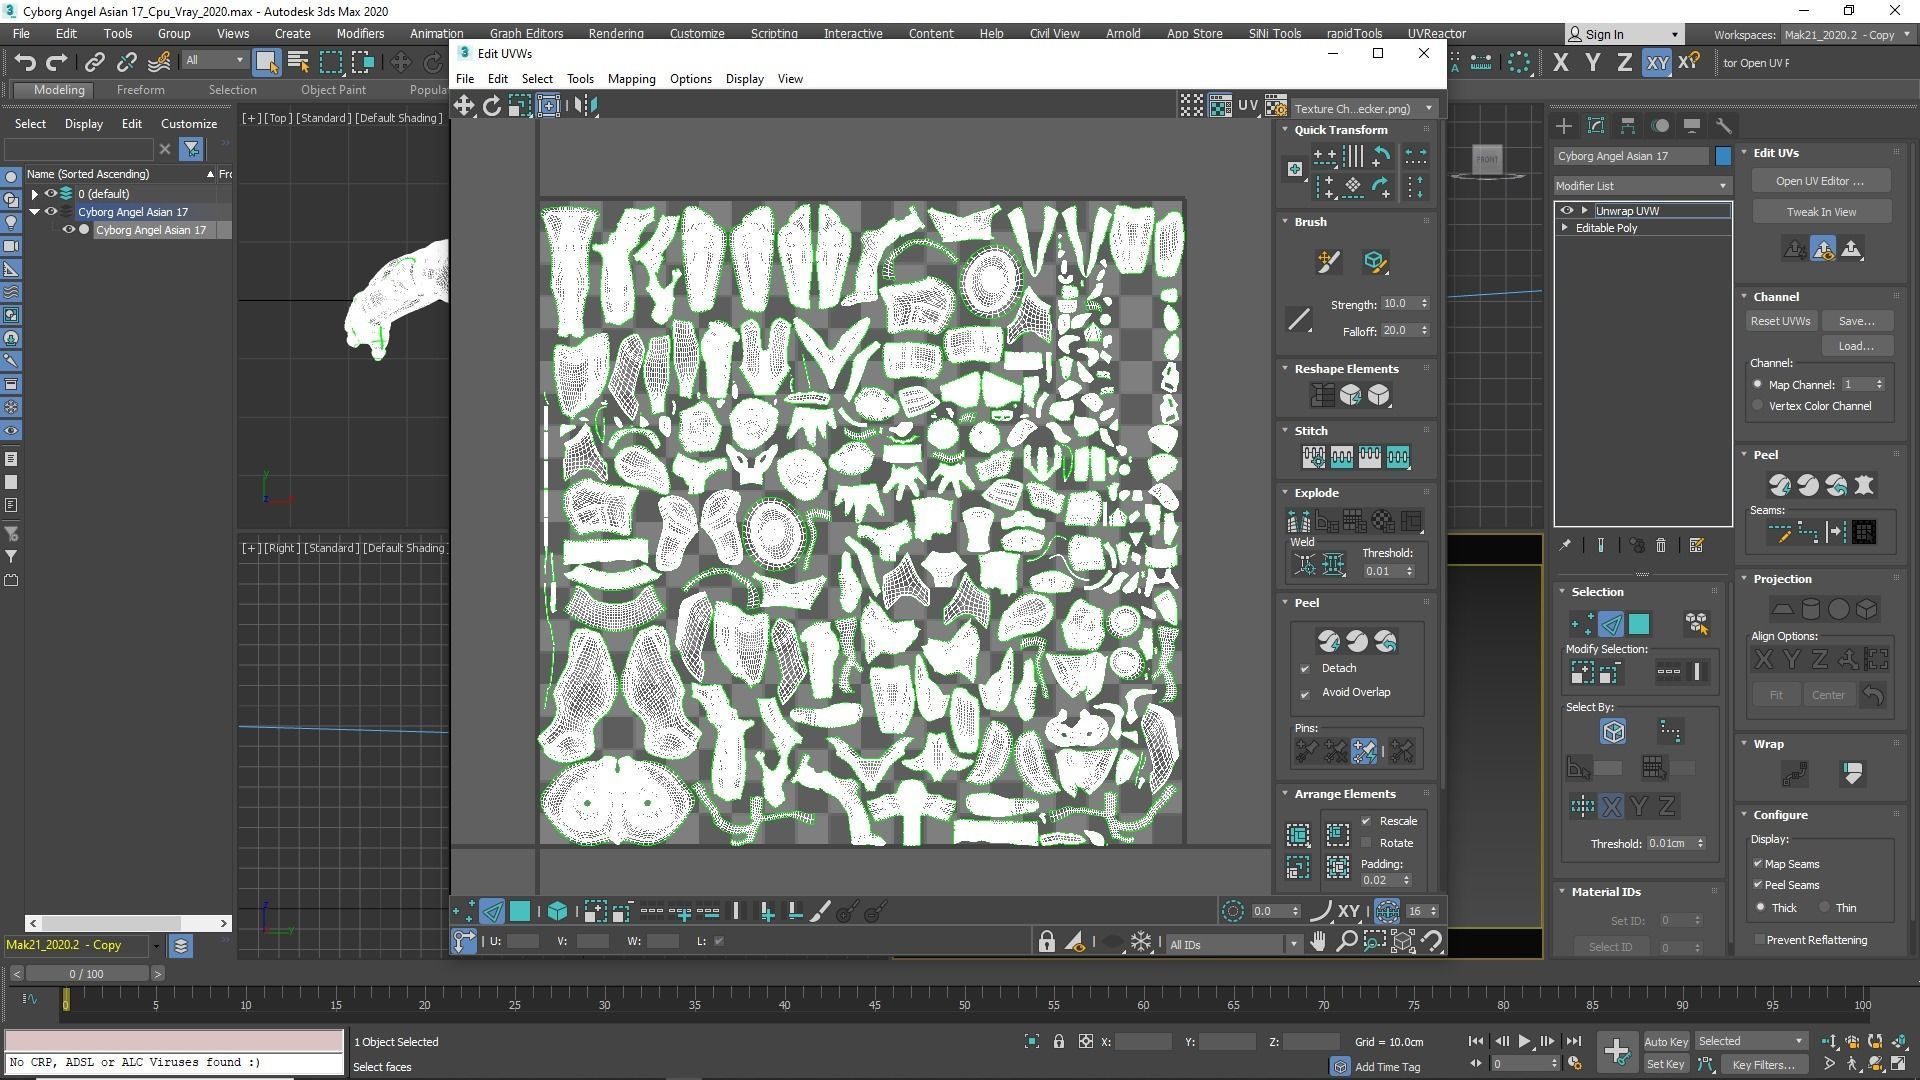The image size is (1920, 1080).
Task: Enable the Rotate checkbox in Arrange Elements
Action: pyautogui.click(x=1367, y=843)
